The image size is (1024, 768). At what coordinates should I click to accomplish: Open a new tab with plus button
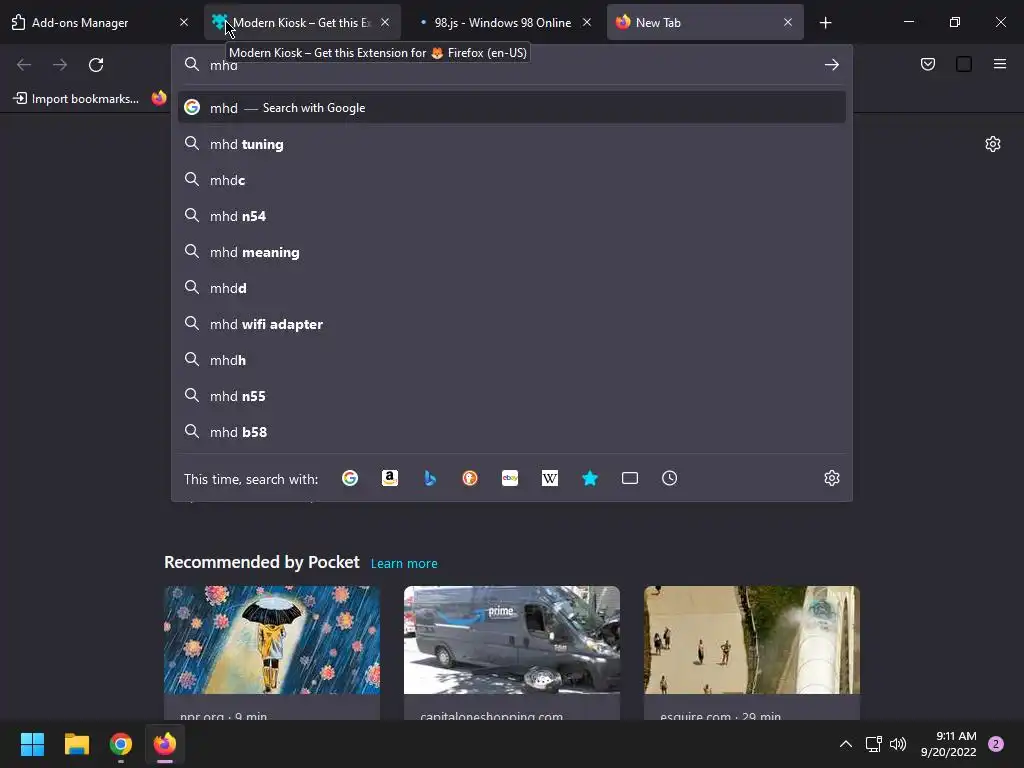point(825,23)
